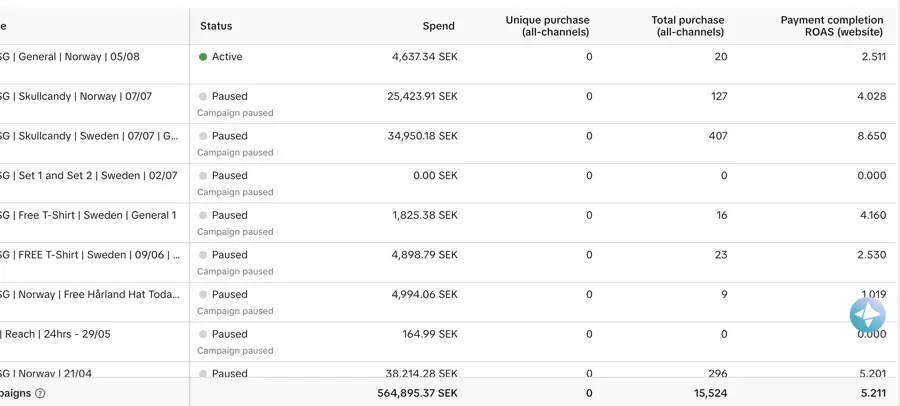Screen dimensions: 900x406
Task: Click 'Campaign paused' note under Free Hårland Hat row
Action: [235, 311]
